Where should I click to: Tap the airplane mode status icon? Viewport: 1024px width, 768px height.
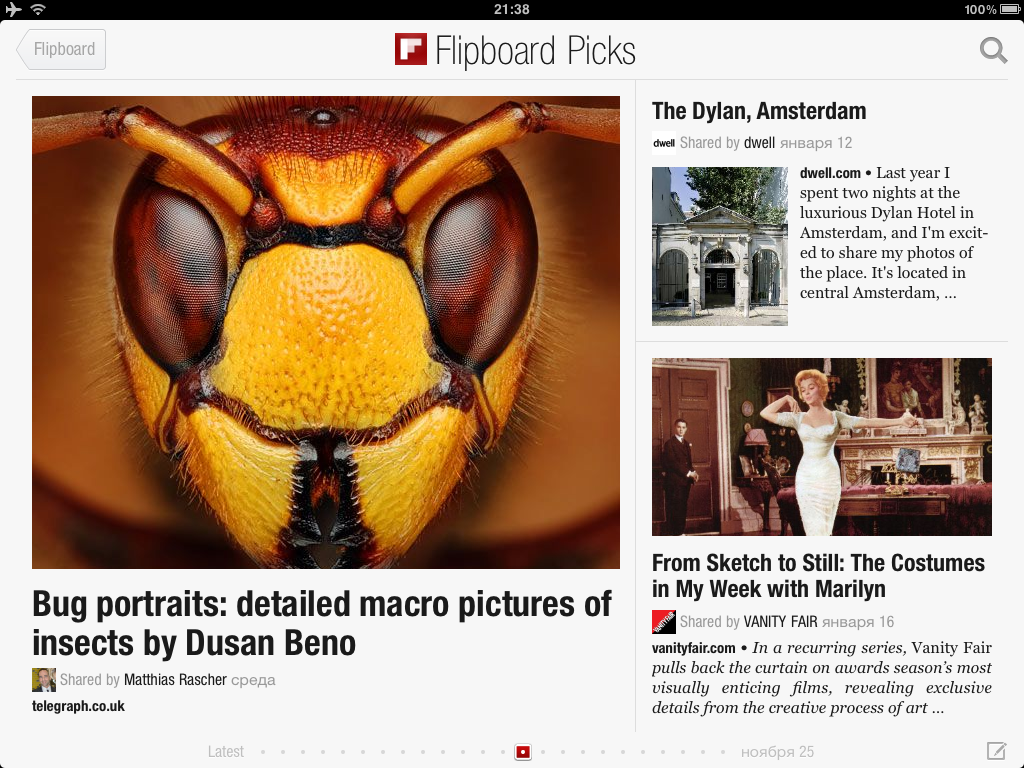(13, 9)
